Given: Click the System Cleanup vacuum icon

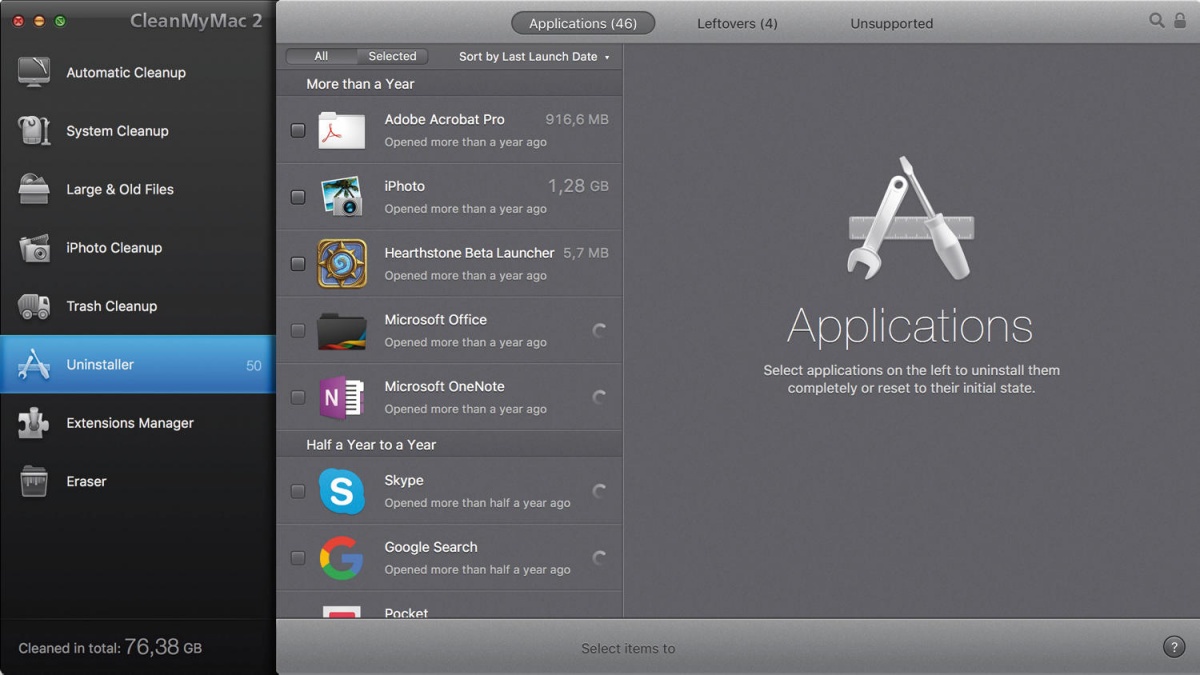Looking at the screenshot, I should click(34, 131).
